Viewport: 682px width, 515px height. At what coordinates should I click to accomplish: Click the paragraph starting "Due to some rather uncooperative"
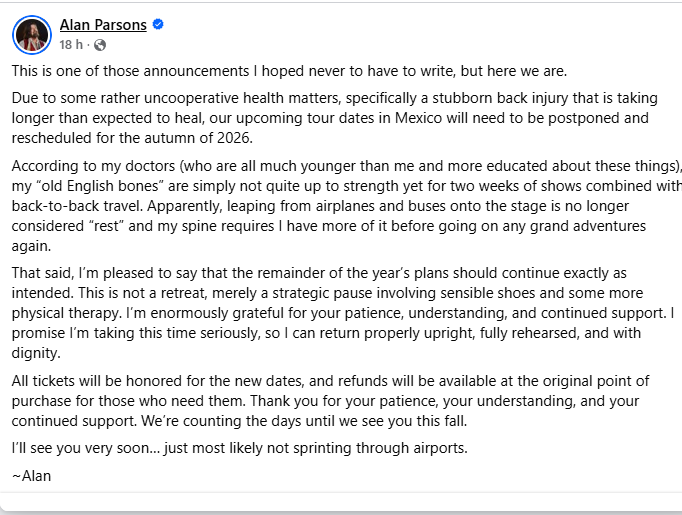[330, 118]
